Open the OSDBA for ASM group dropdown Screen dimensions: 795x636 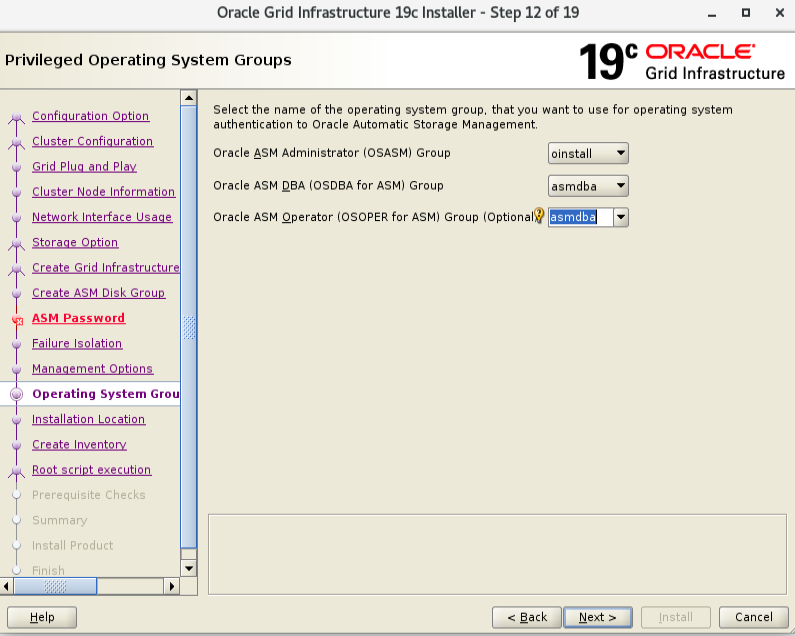(x=588, y=186)
